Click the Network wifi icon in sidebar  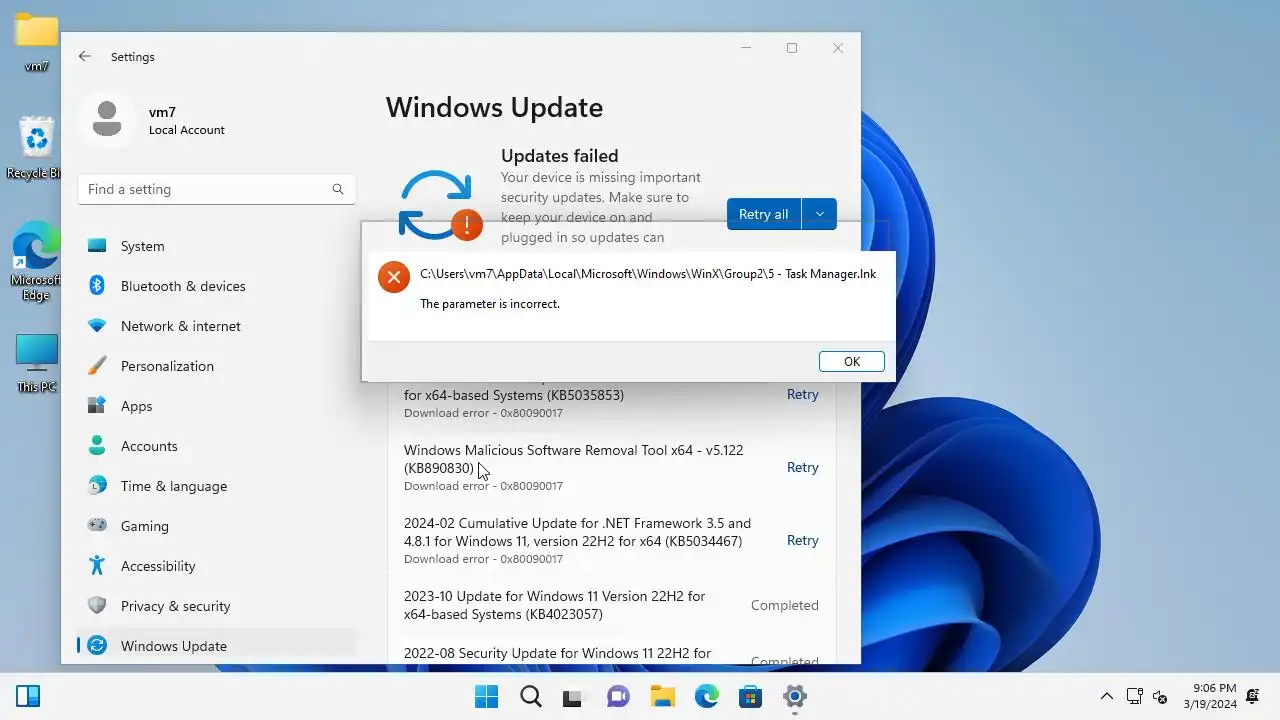point(97,326)
